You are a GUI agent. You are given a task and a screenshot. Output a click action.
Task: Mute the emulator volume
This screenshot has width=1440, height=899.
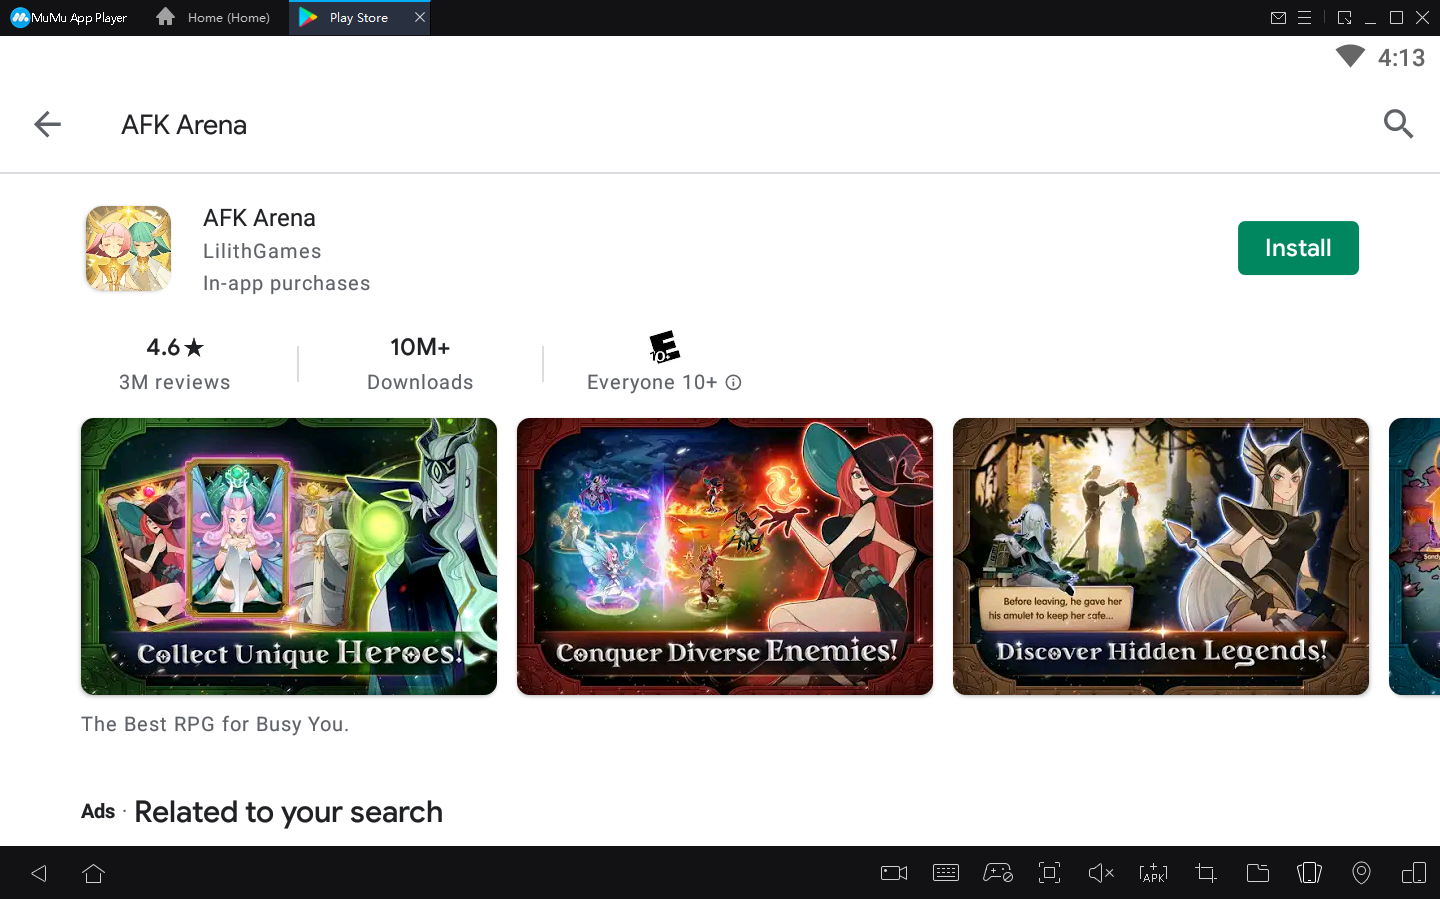tap(1101, 873)
